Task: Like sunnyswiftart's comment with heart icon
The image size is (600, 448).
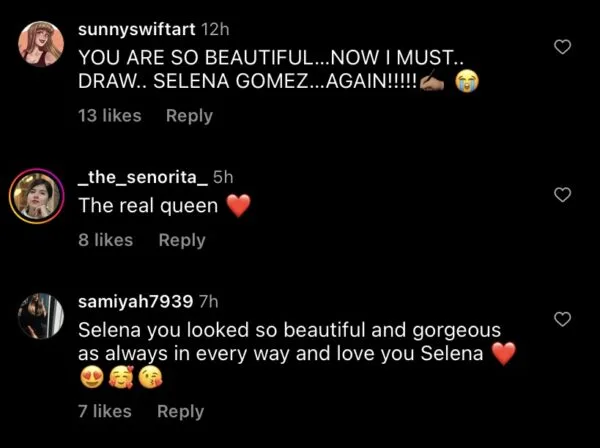Action: (563, 47)
